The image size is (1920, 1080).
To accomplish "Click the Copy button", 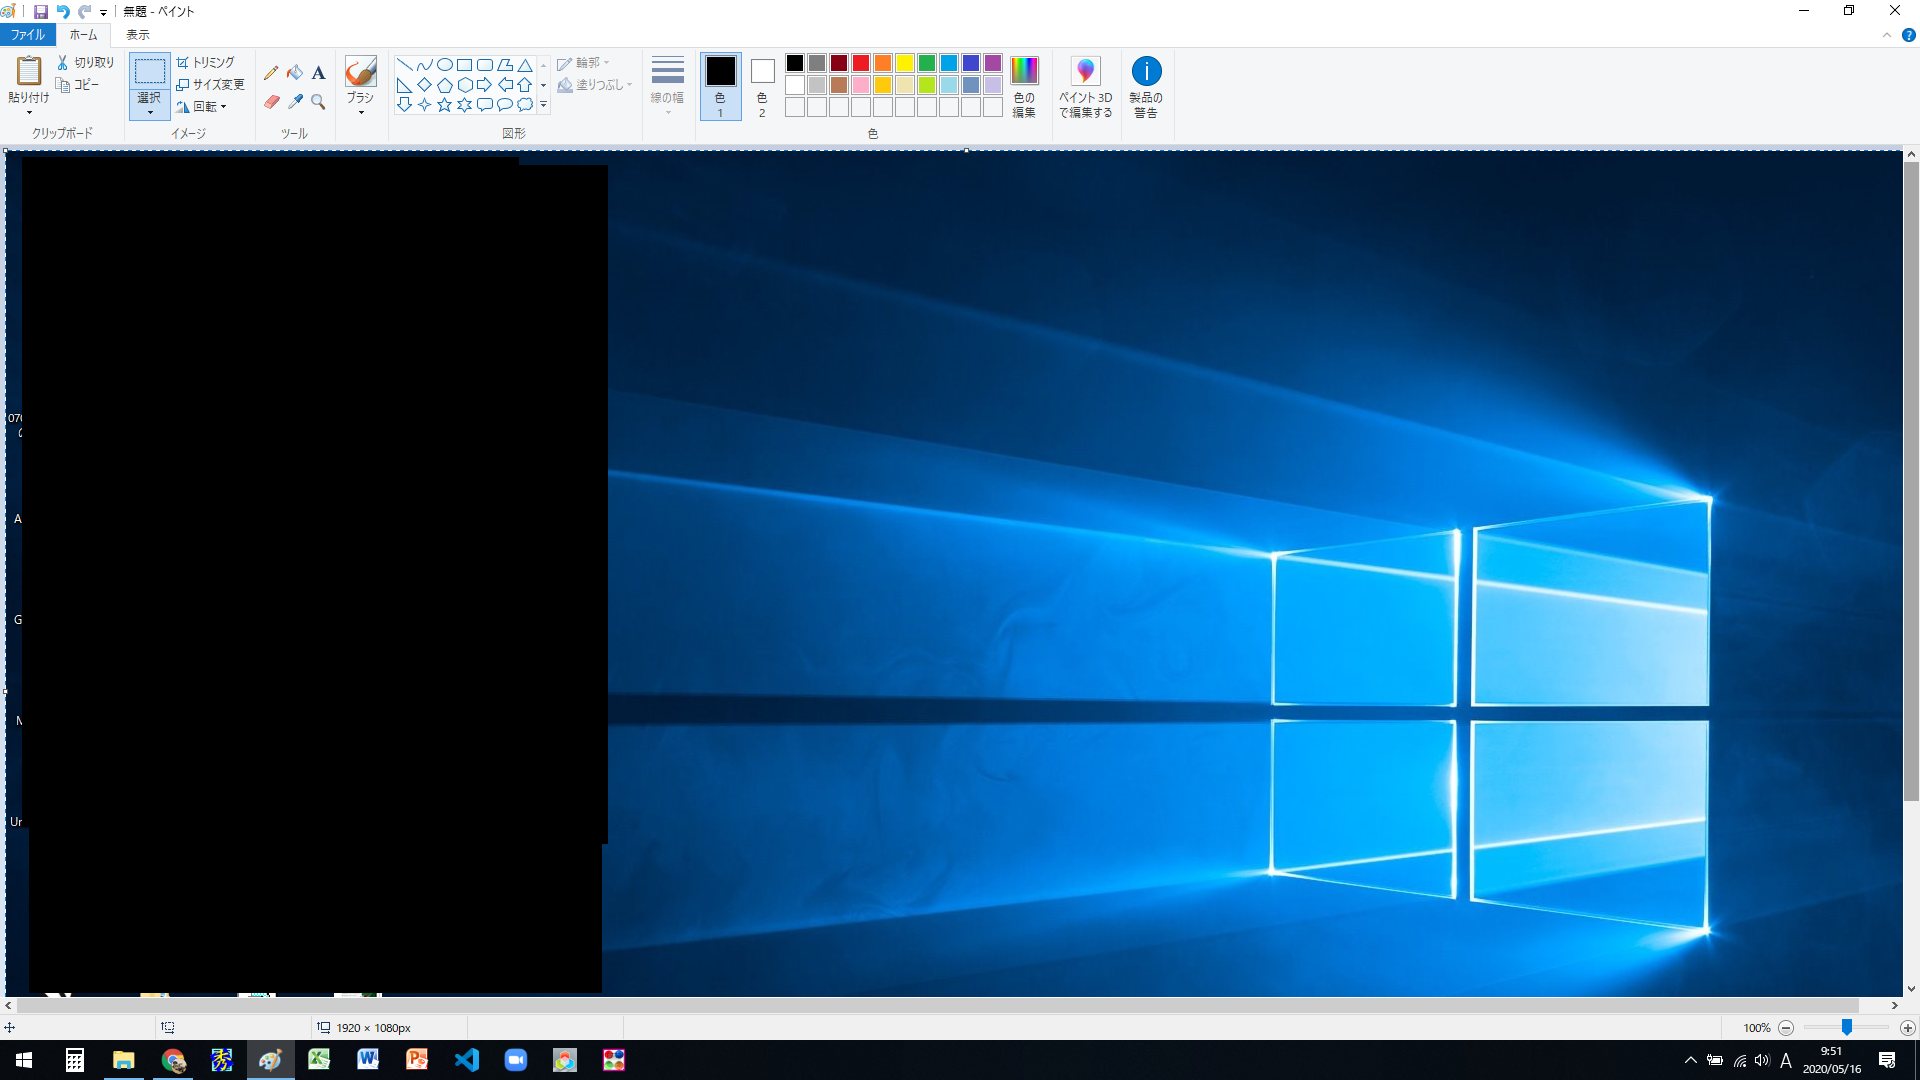I will (78, 85).
